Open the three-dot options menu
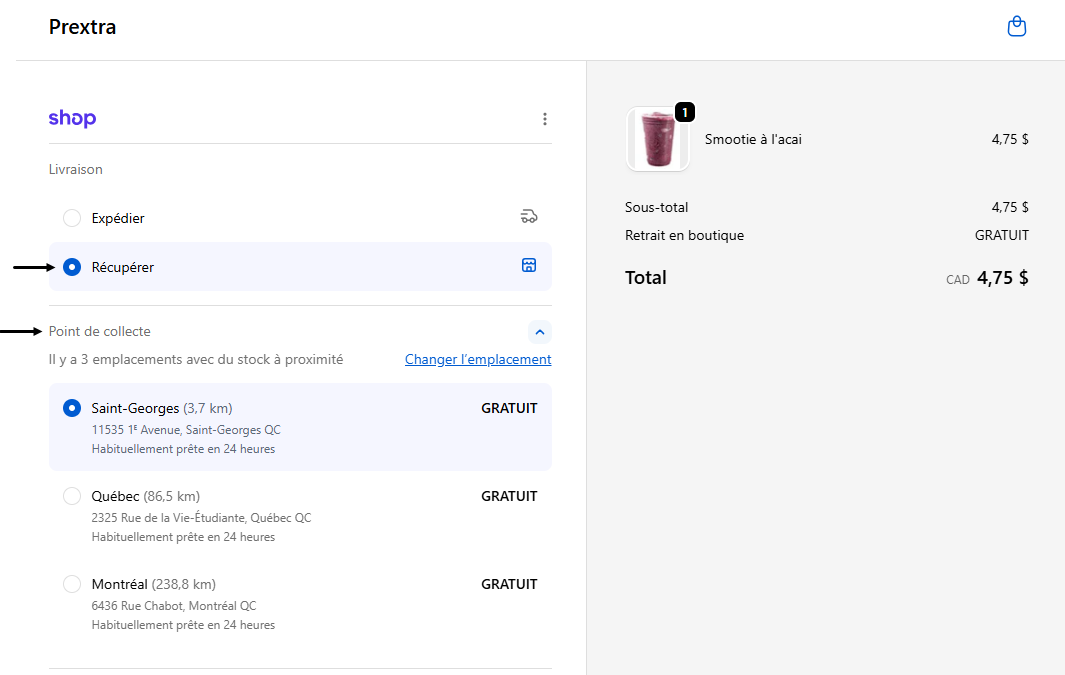The width and height of the screenshot is (1065, 675). pos(545,119)
